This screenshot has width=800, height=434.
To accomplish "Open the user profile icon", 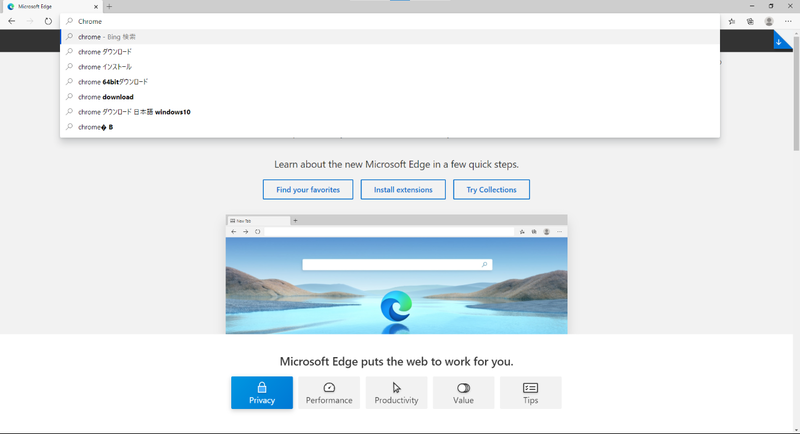I will pos(769,21).
